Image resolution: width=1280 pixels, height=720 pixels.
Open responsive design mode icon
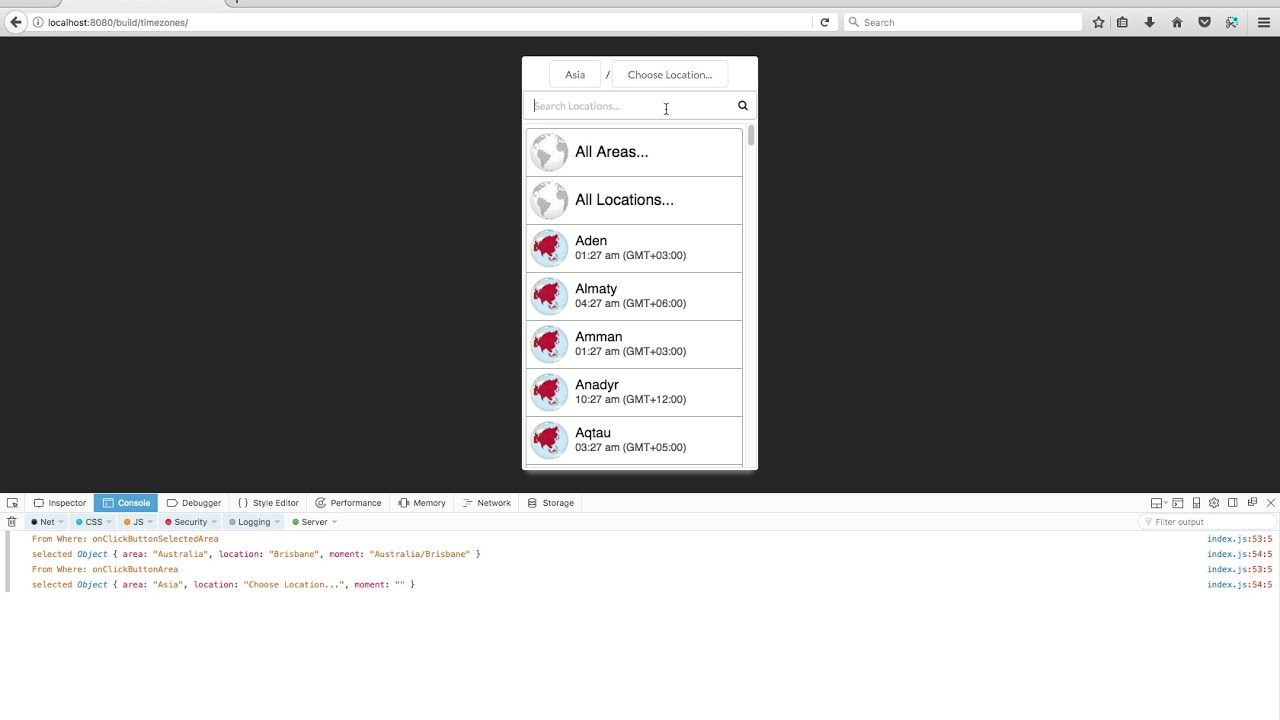(x=1196, y=503)
